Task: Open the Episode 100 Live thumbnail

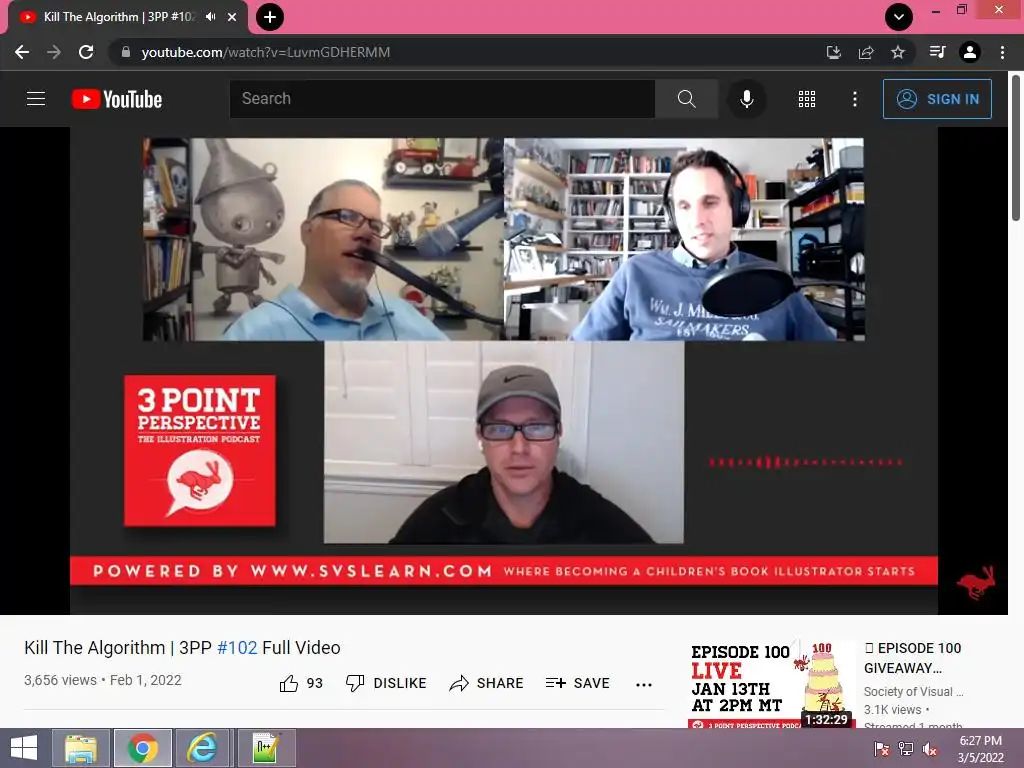Action: (771, 684)
